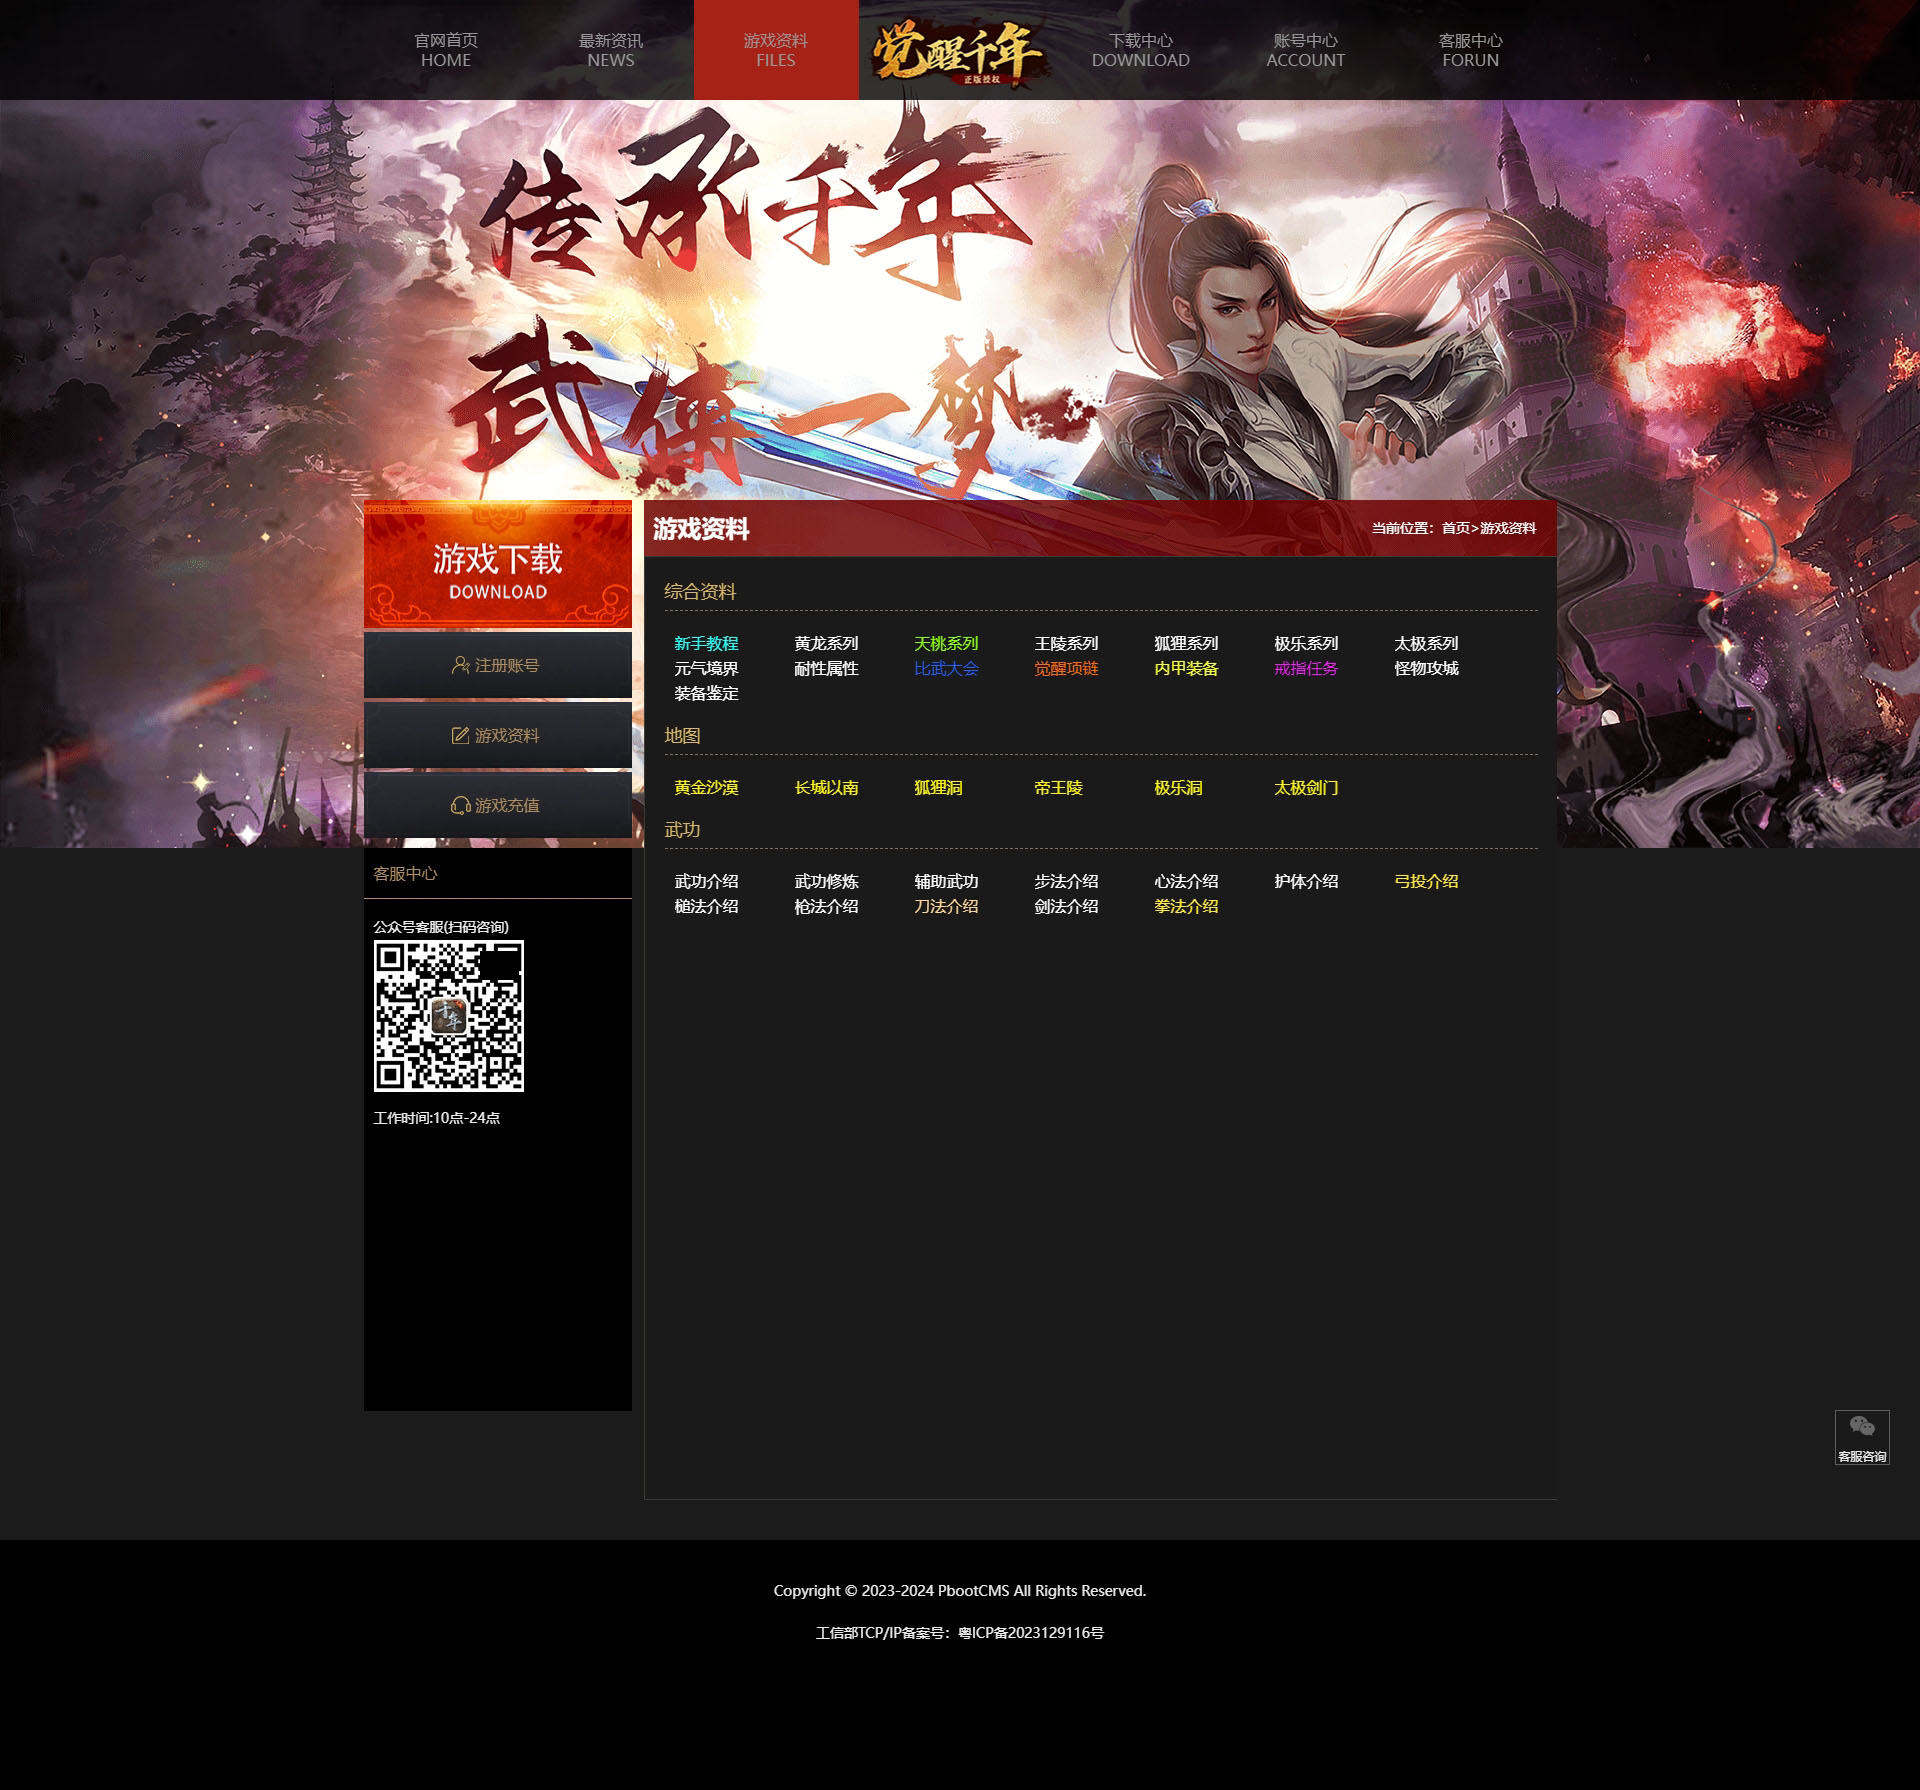
Task: Open the 新手教程 link
Action: (706, 643)
